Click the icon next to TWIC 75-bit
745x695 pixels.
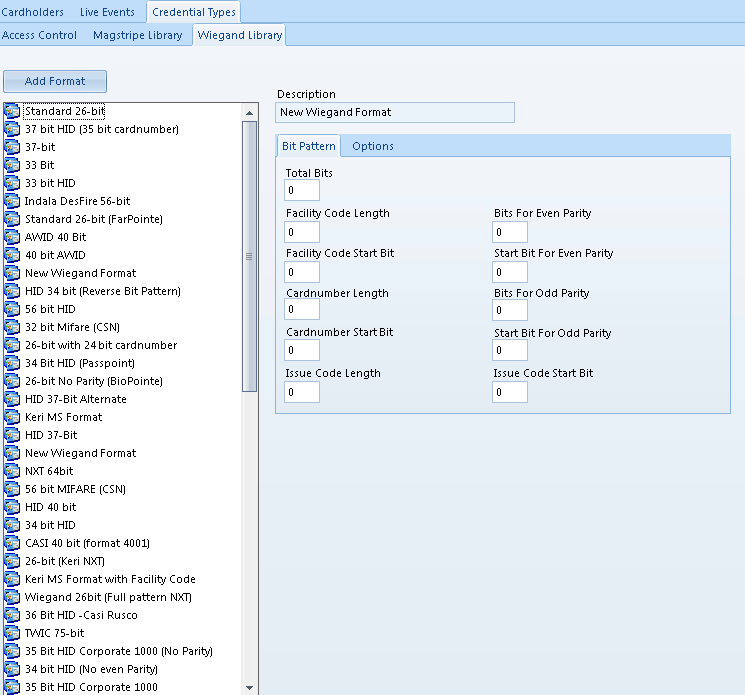tap(12, 633)
